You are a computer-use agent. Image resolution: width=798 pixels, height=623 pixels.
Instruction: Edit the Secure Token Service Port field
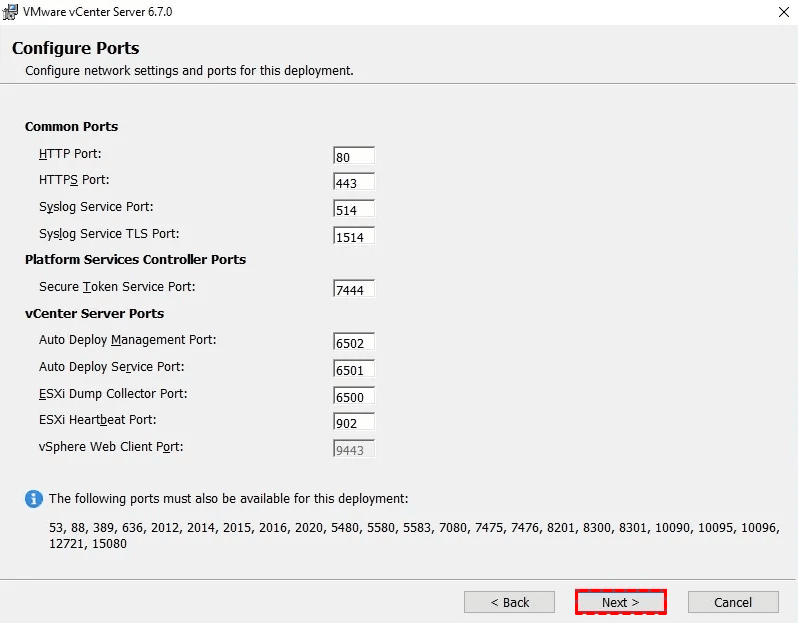click(354, 289)
